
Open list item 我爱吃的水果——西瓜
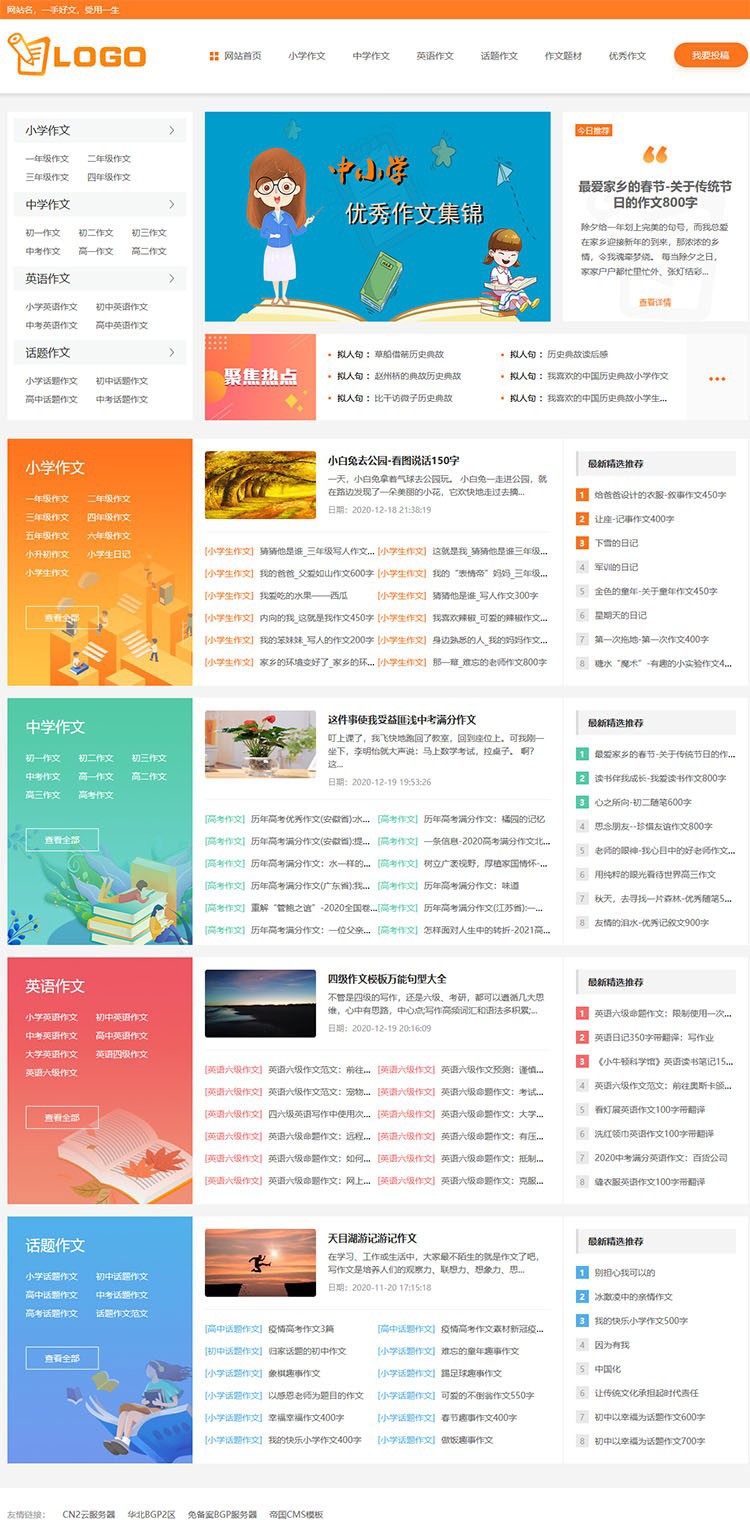(x=303, y=595)
